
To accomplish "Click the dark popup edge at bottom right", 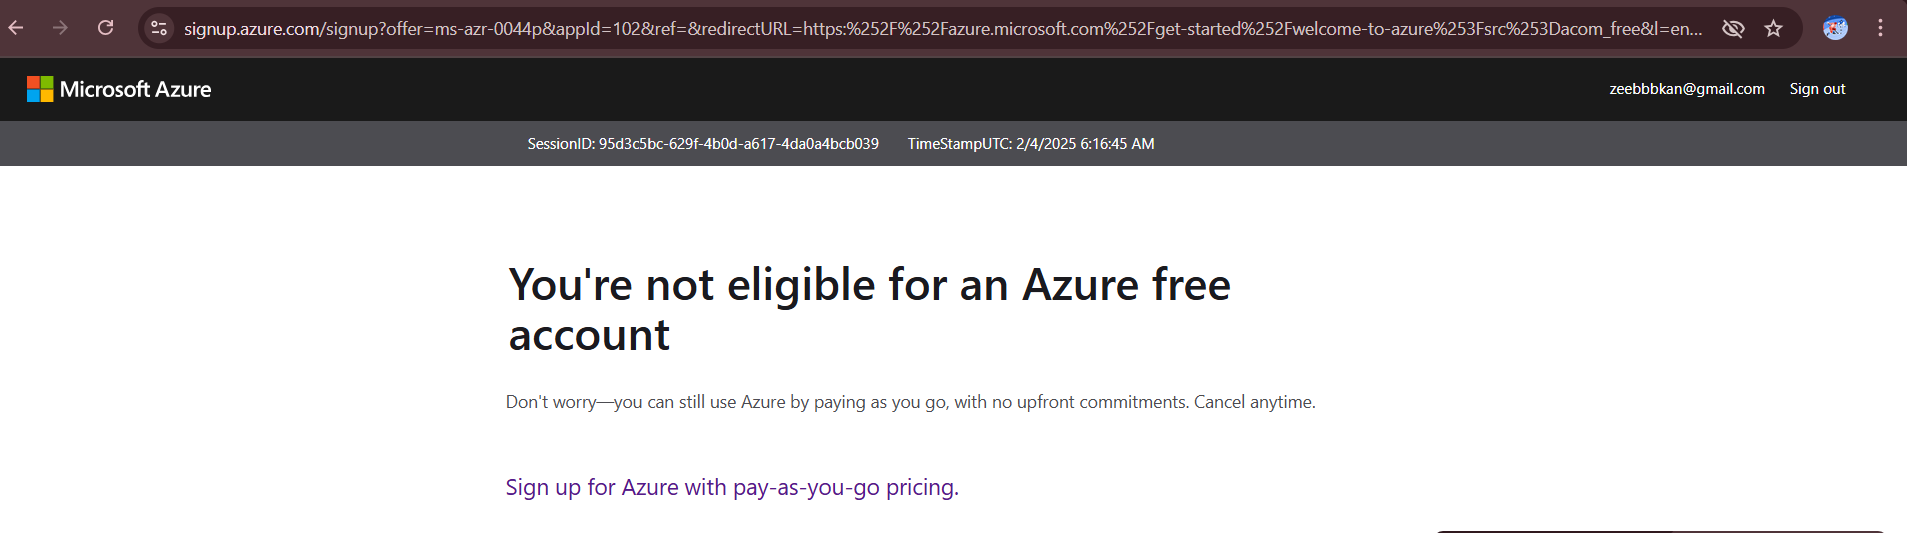I will click(1660, 531).
